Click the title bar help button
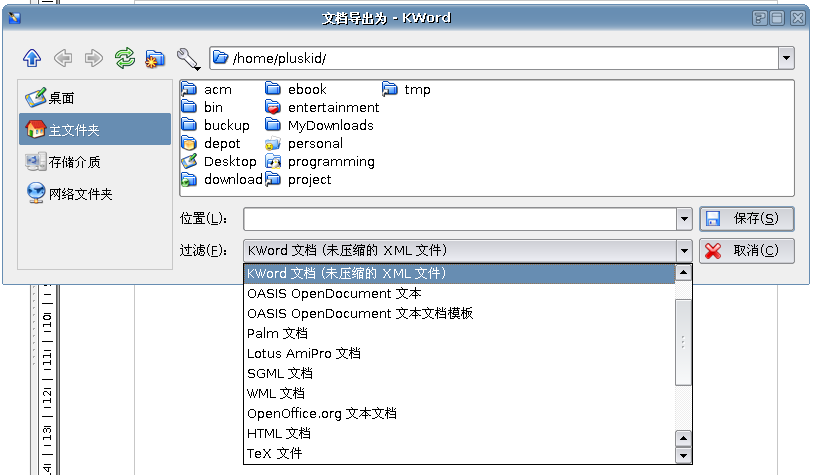Viewport: 816px width, 475px height. (x=760, y=18)
